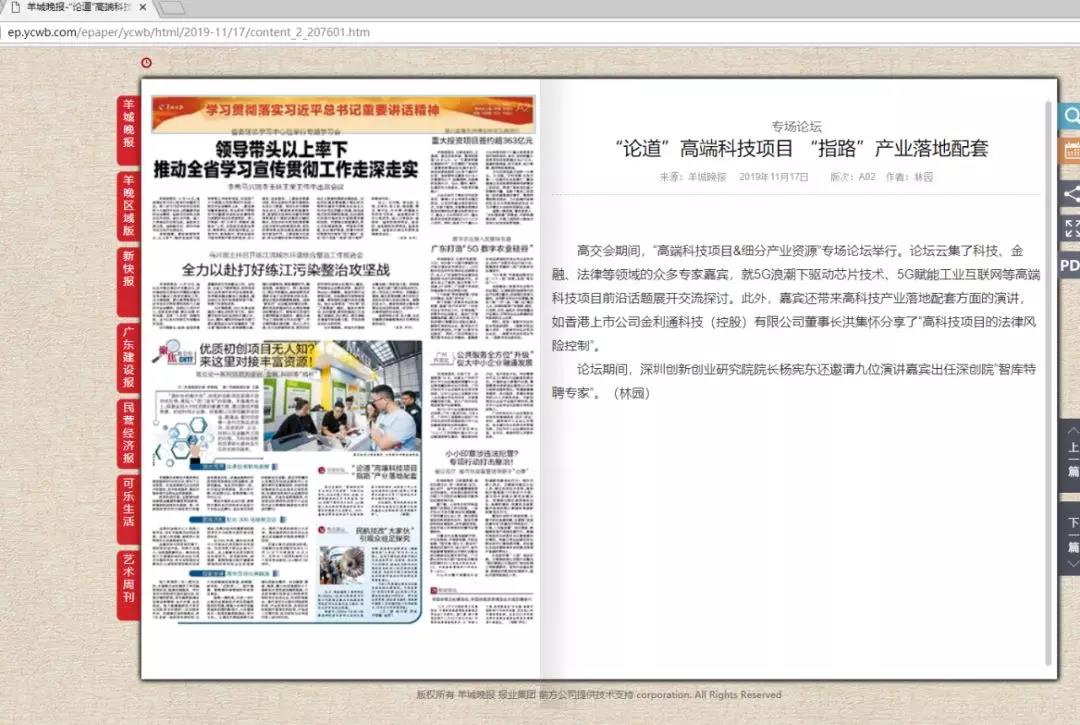Click the exhibition booth photo in newspaper
1080x725 pixels.
[x=342, y=395]
